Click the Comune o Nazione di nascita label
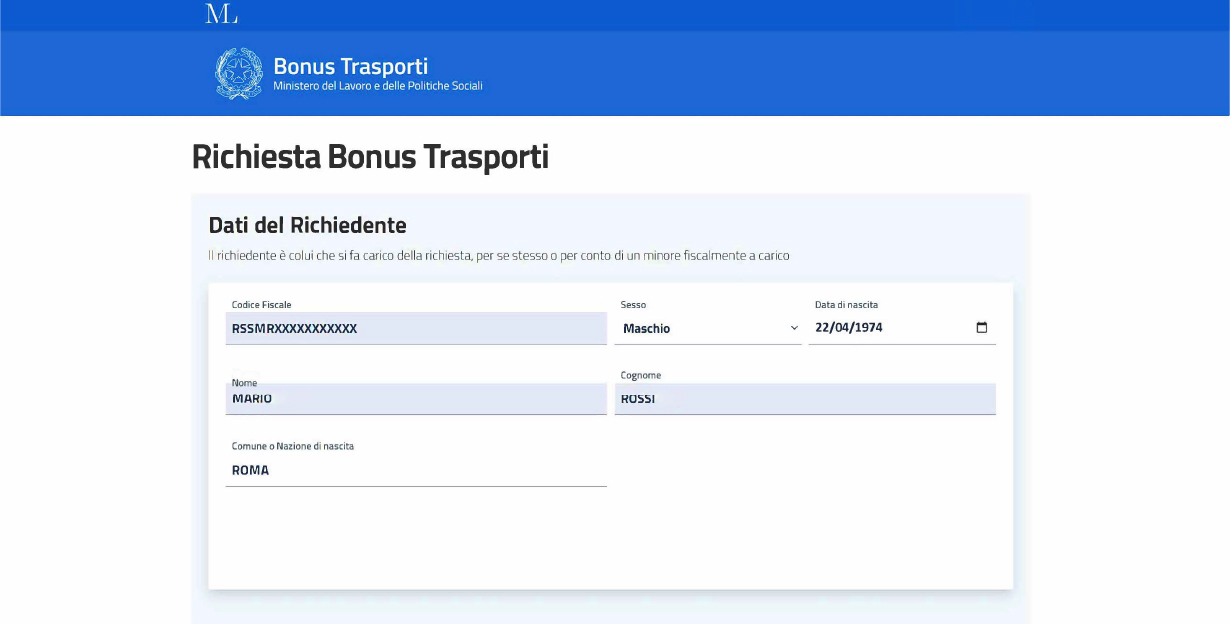 pyautogui.click(x=292, y=446)
